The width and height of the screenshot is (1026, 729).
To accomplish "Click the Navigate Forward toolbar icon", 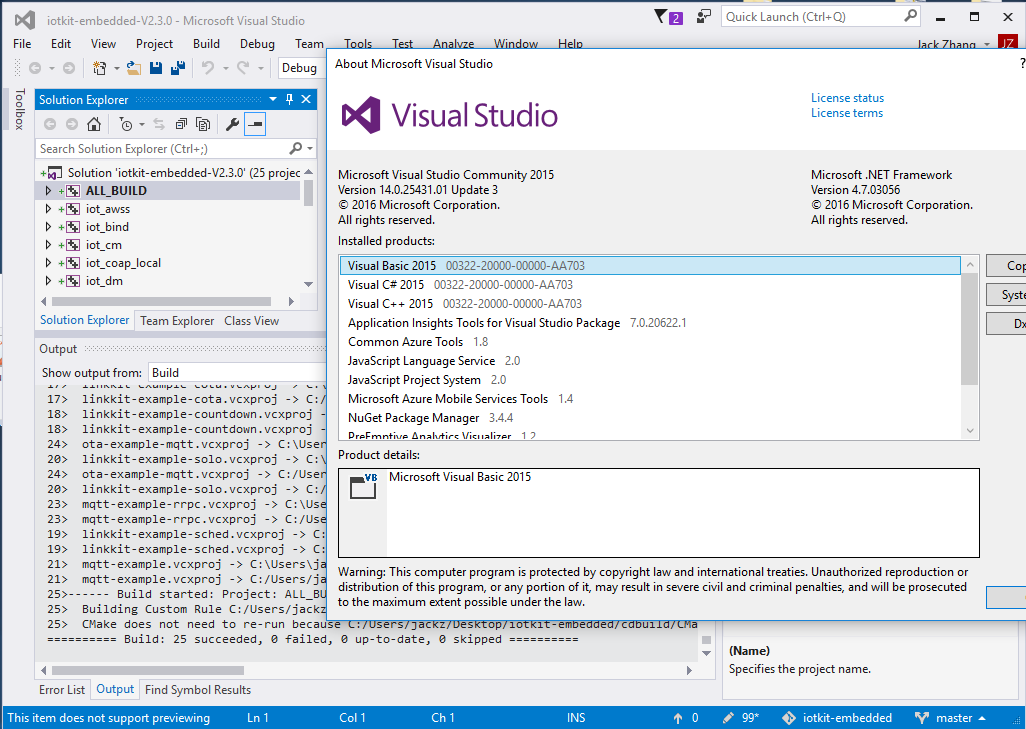I will click(x=68, y=68).
